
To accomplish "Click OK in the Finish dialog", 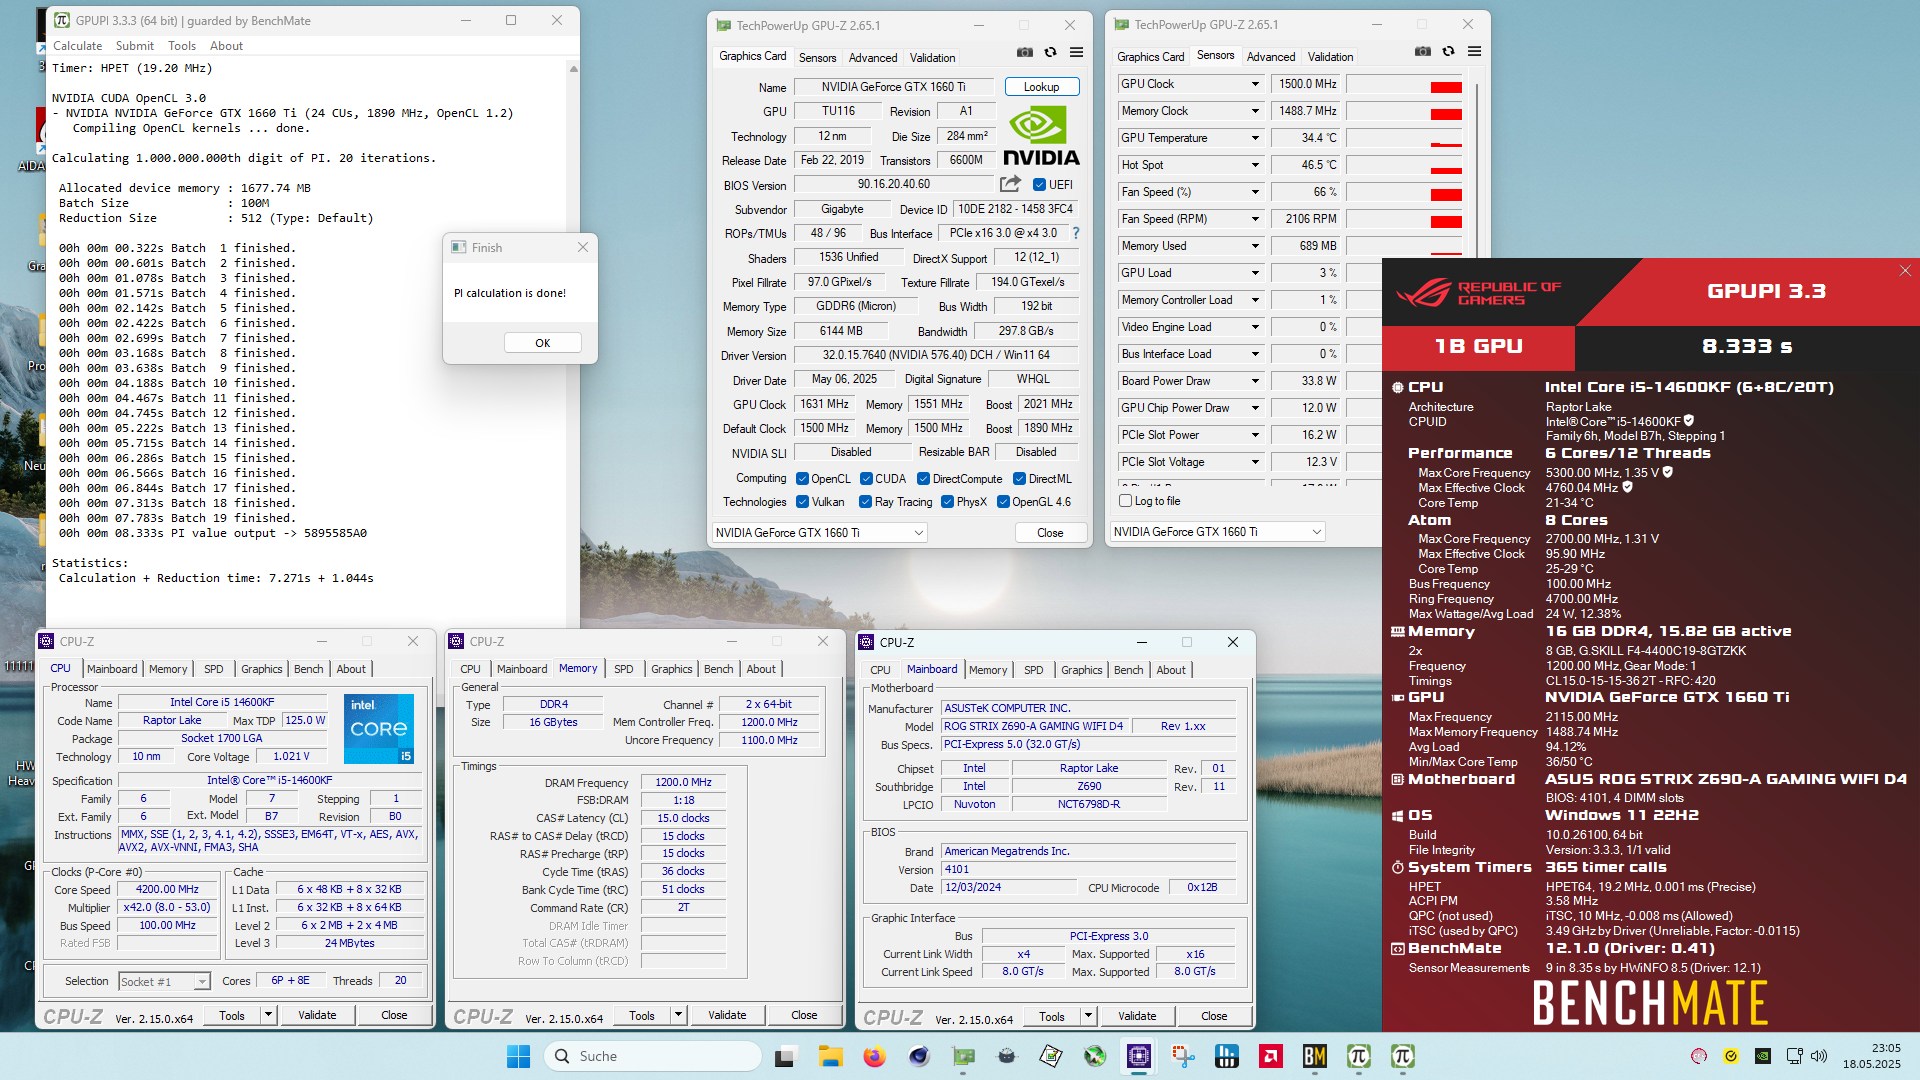I will 542,343.
